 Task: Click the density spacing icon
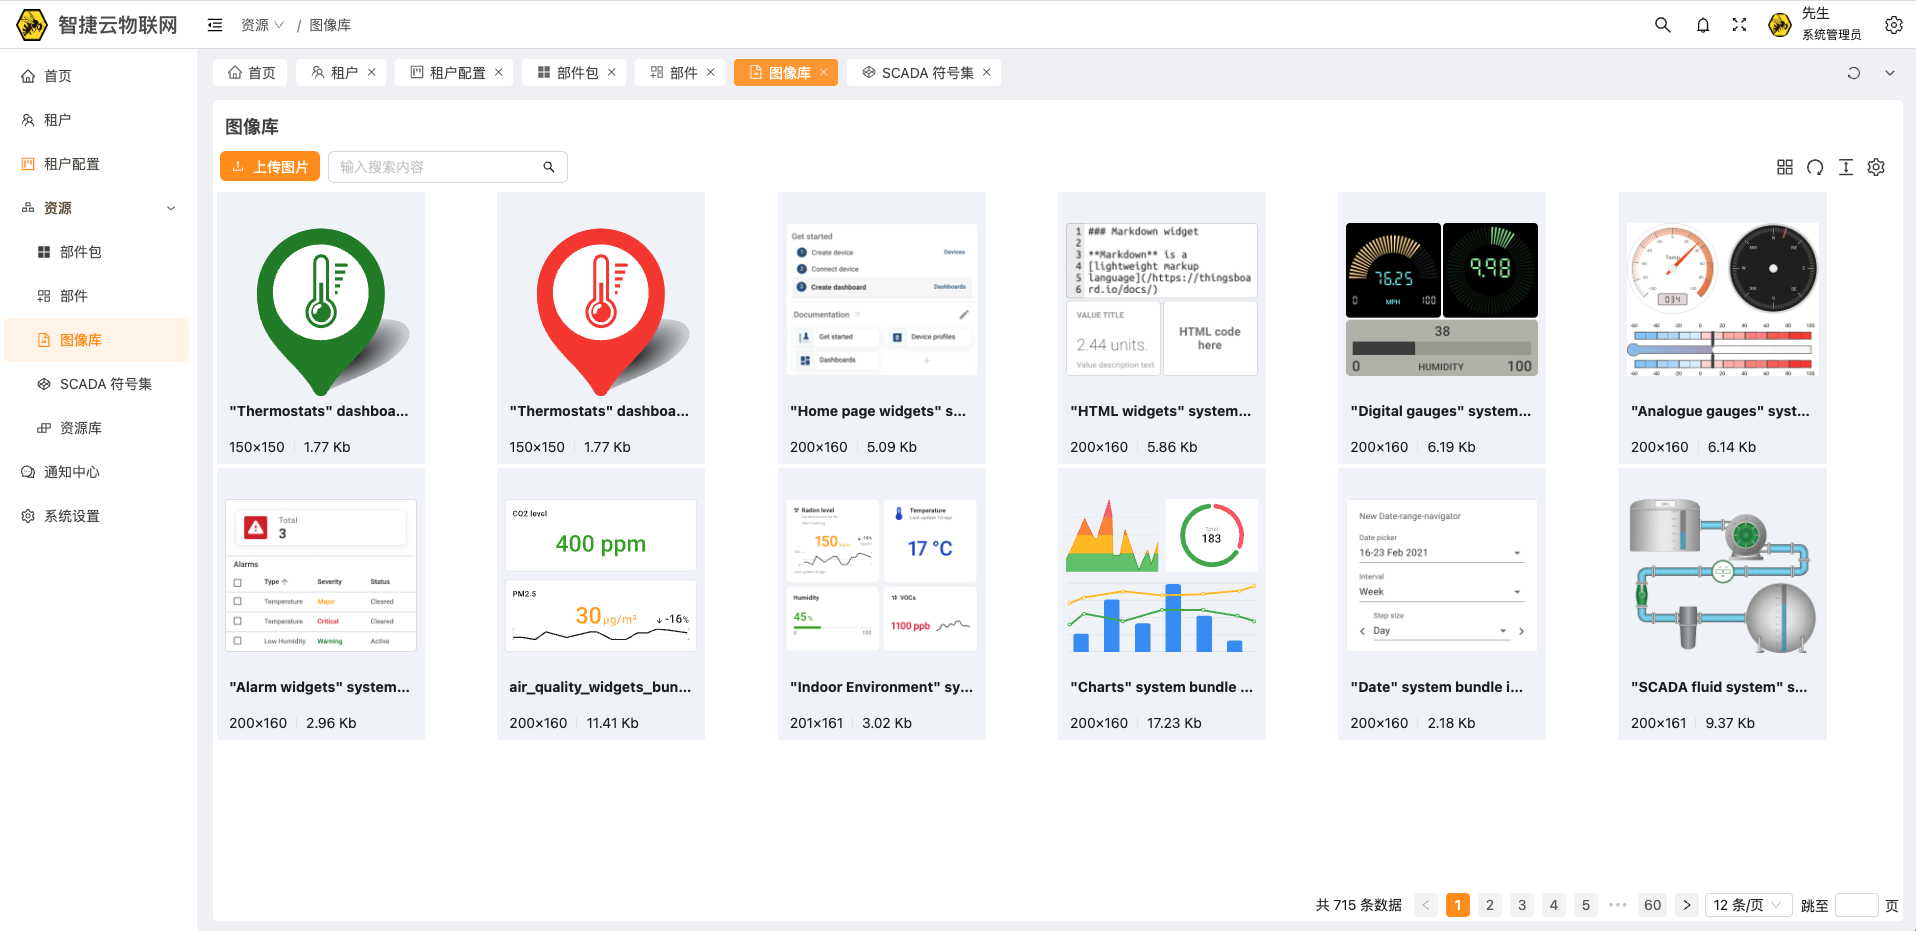point(1846,167)
